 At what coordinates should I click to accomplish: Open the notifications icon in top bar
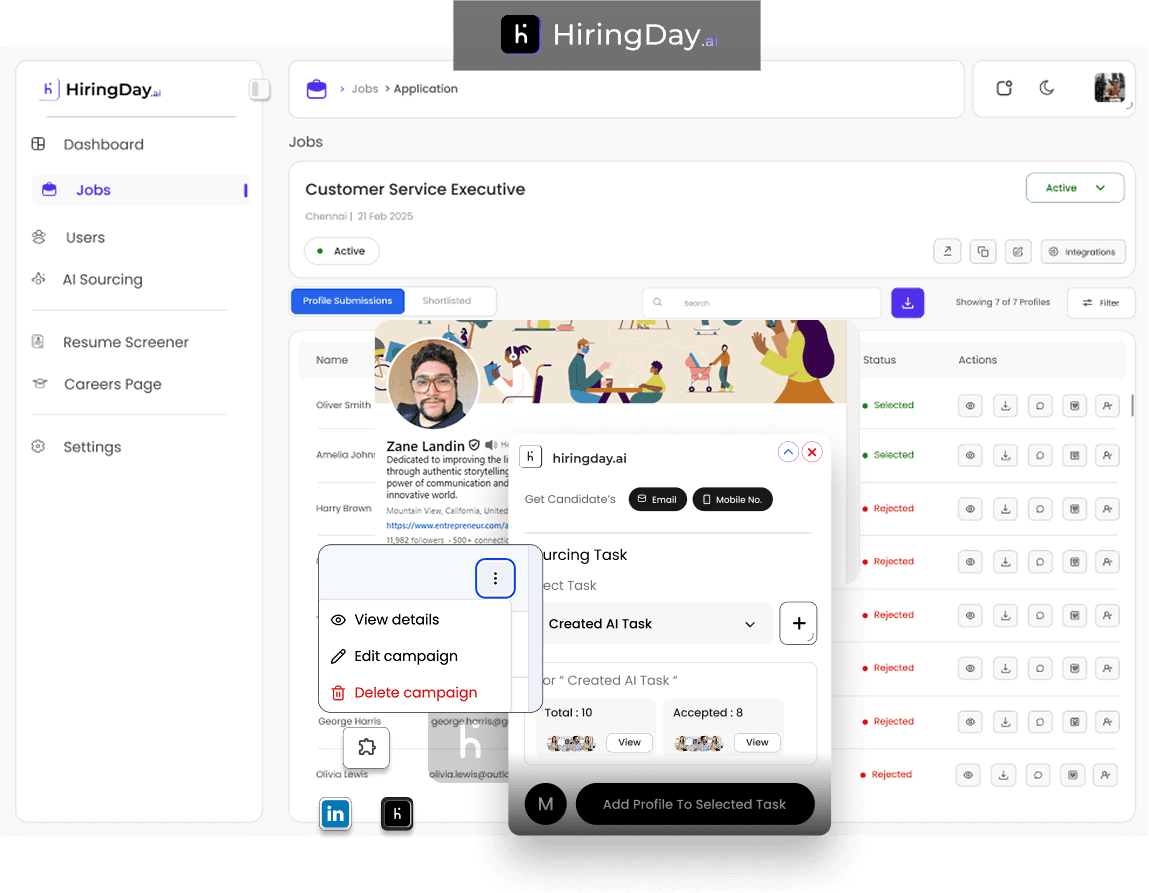(x=1004, y=88)
